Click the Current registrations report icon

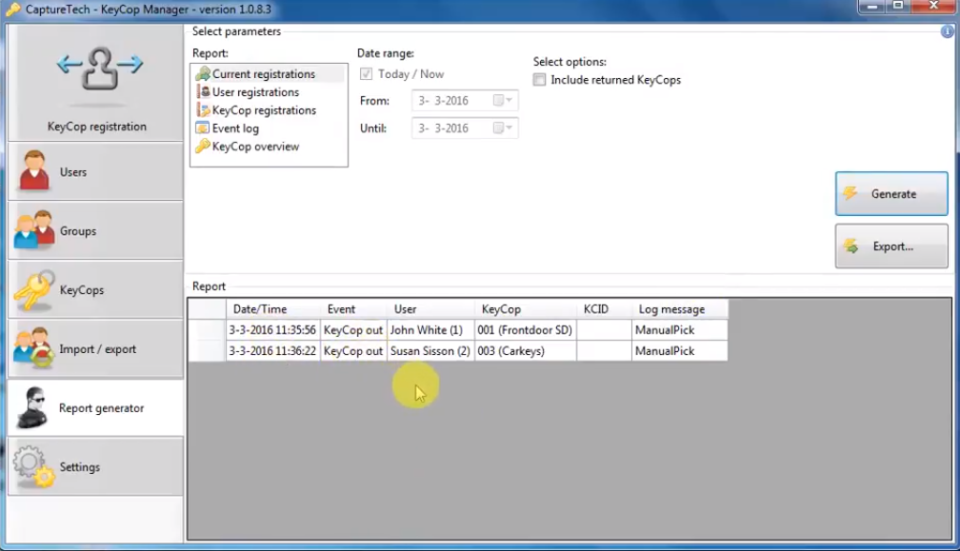click(x=203, y=74)
